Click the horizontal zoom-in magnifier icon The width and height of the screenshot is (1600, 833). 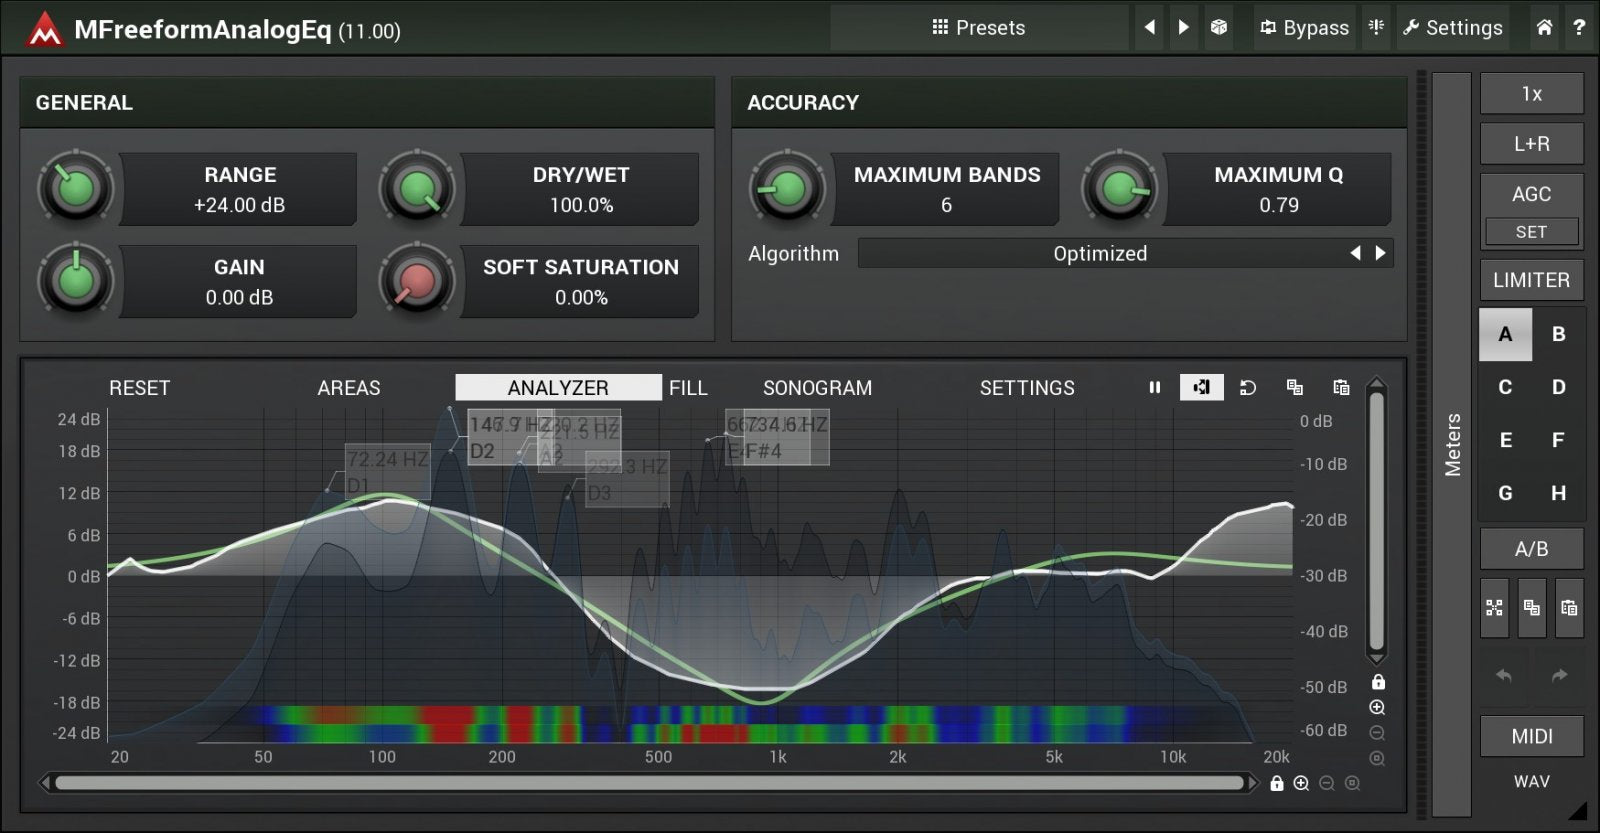(1301, 783)
